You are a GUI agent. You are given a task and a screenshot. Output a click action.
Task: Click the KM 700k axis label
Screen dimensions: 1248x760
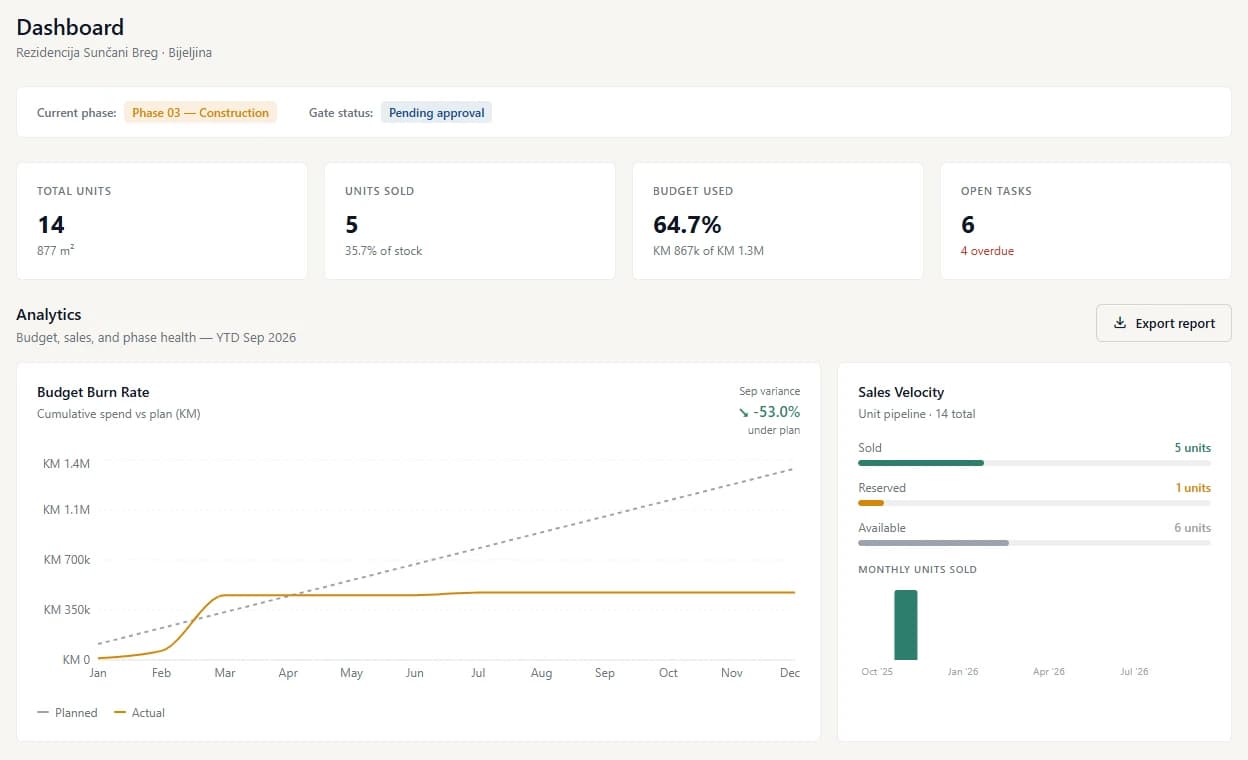pyautogui.click(x=66, y=560)
